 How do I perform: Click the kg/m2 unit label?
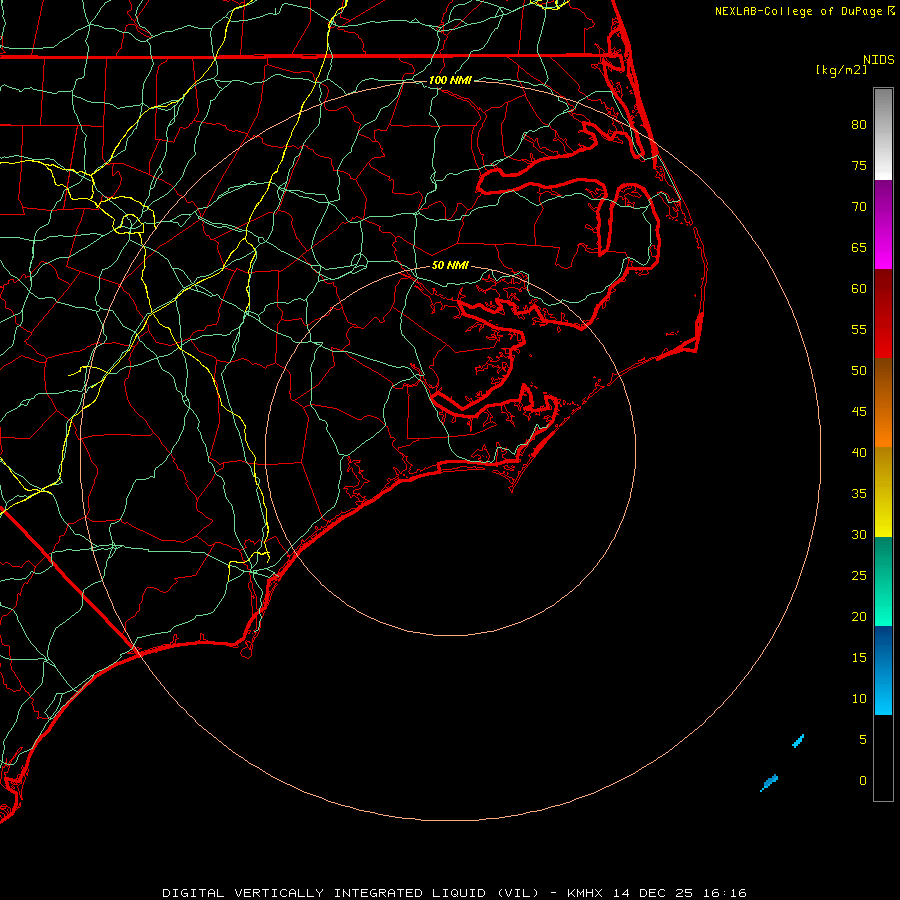(x=841, y=70)
